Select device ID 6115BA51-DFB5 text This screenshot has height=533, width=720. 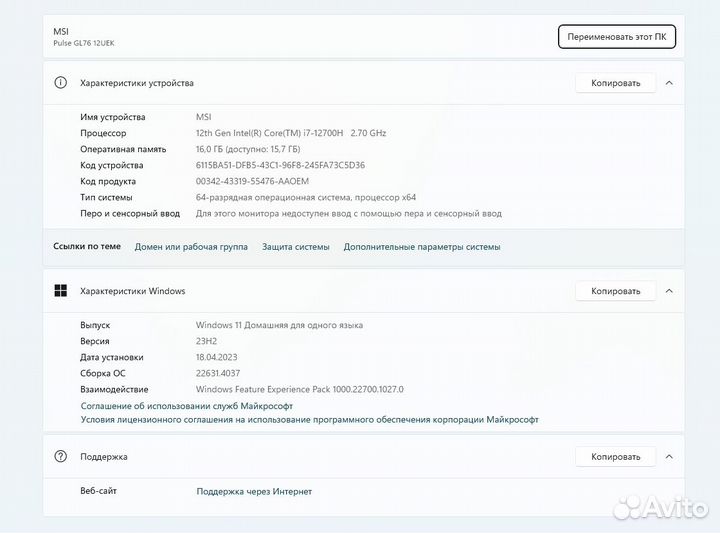tap(280, 165)
